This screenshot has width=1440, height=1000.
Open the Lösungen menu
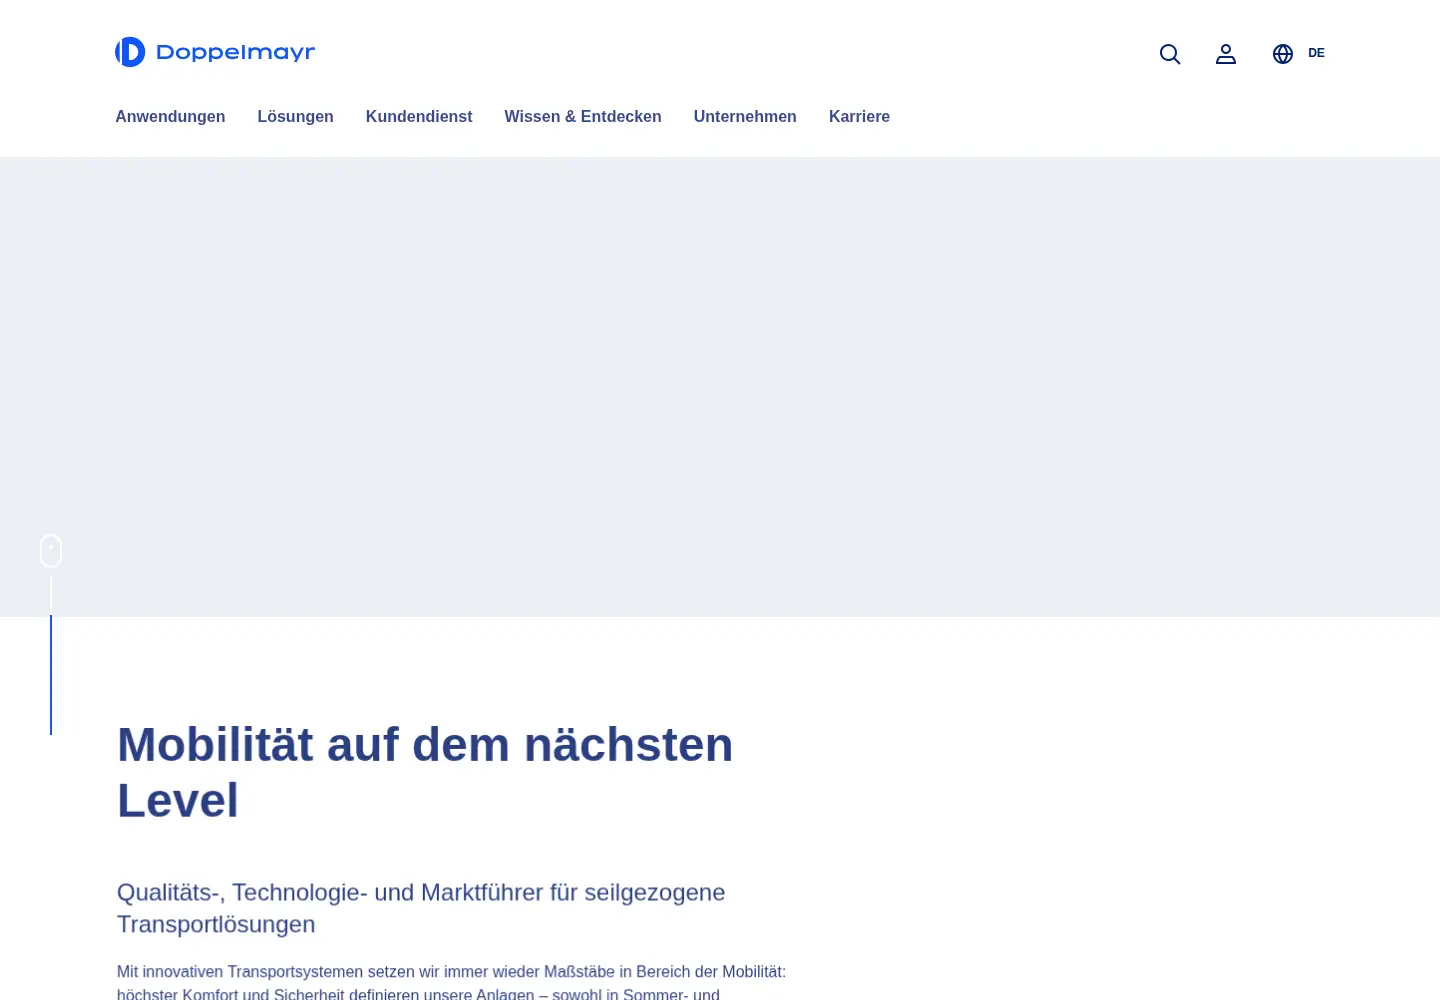[x=295, y=116]
